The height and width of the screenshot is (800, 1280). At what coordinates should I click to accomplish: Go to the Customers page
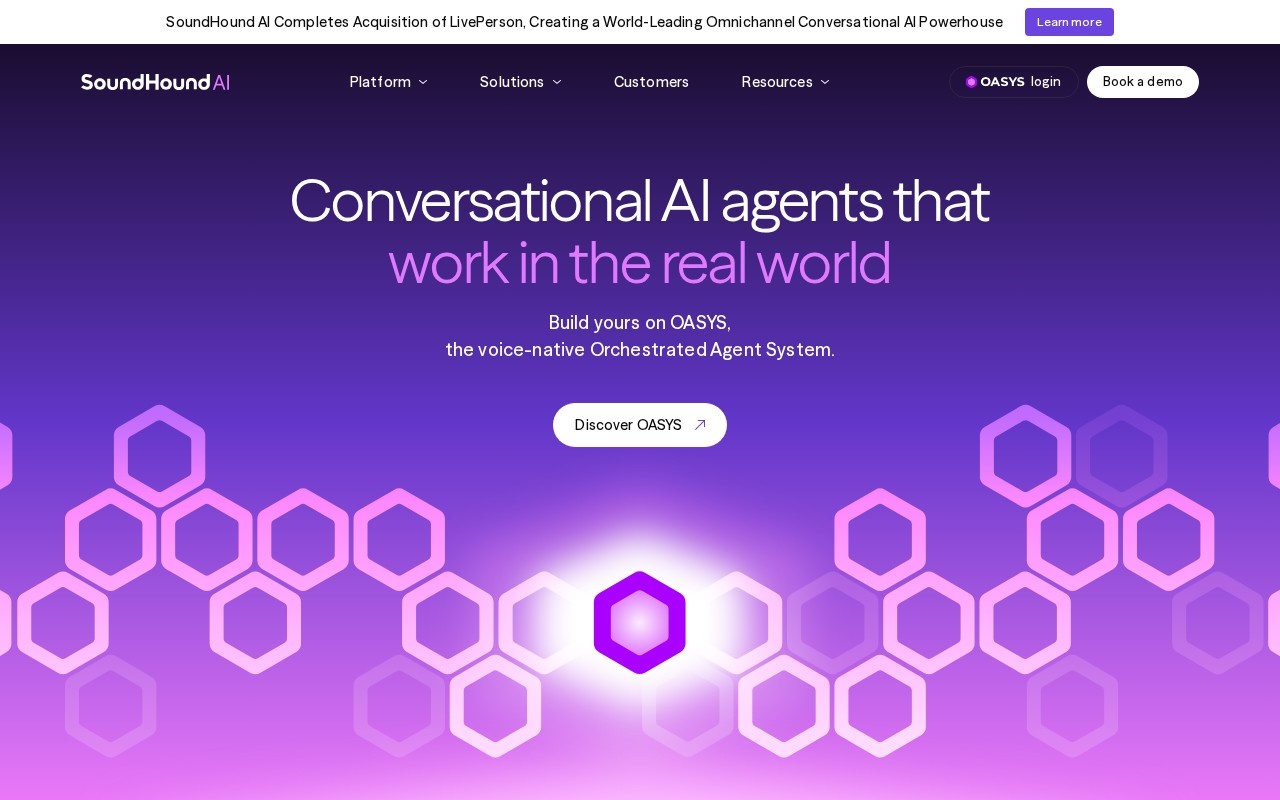point(651,82)
